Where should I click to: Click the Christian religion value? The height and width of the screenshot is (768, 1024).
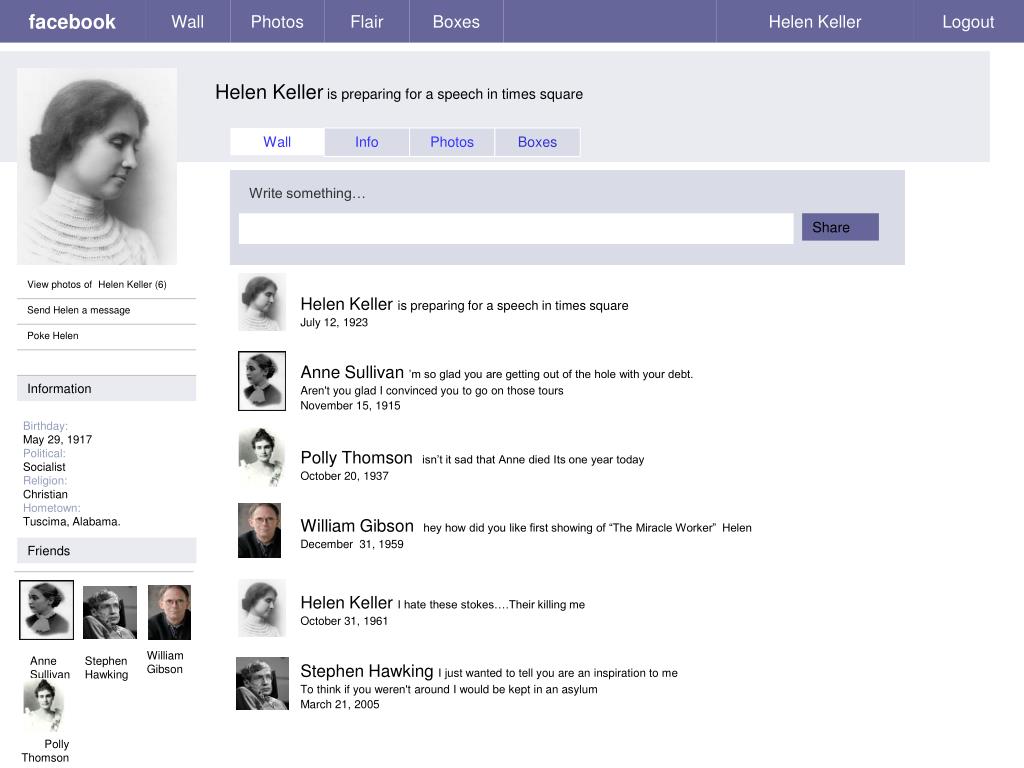coord(45,494)
